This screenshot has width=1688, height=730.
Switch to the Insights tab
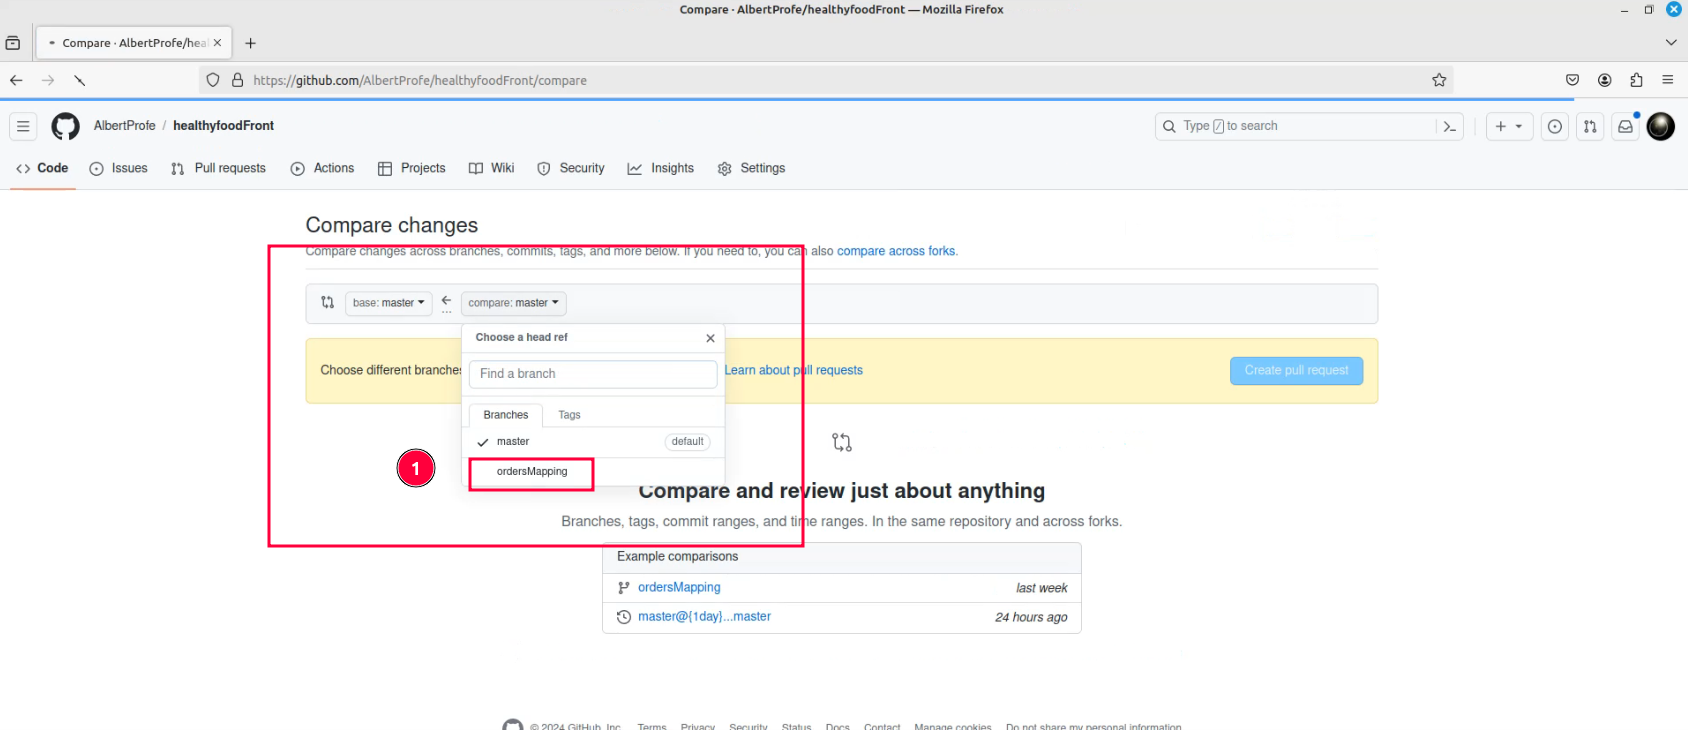(661, 168)
